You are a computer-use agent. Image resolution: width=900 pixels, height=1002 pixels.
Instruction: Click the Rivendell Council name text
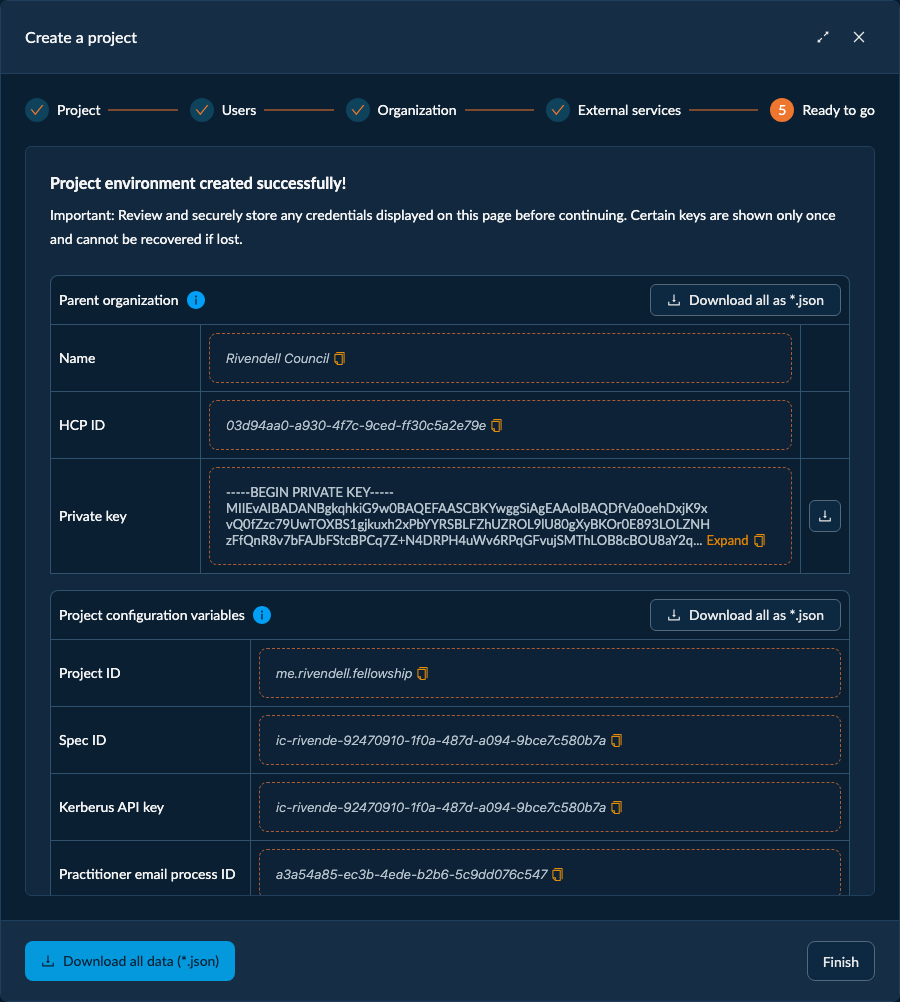tap(277, 358)
